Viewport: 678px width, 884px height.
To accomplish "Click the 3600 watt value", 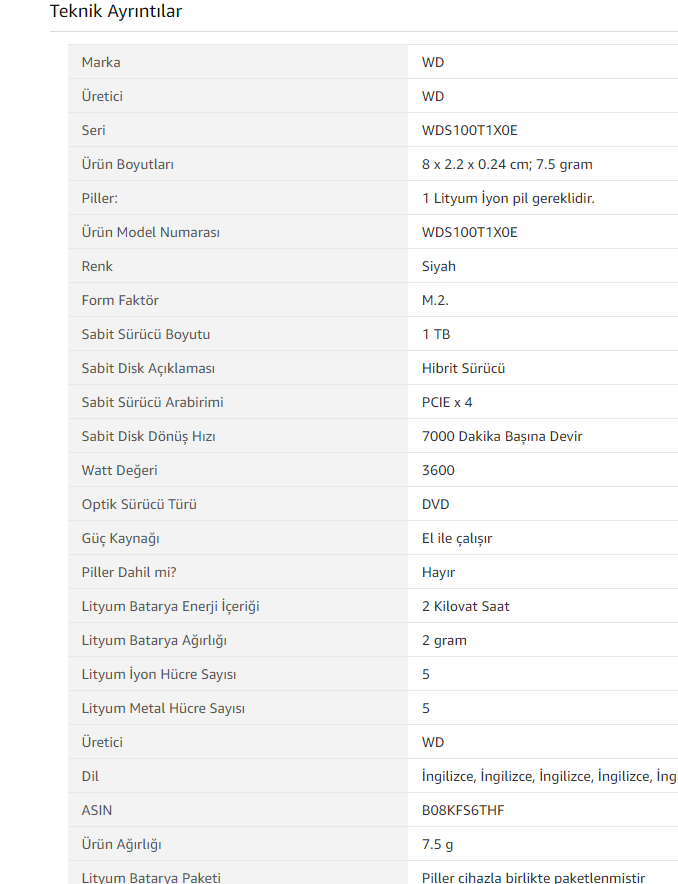I will (438, 470).
